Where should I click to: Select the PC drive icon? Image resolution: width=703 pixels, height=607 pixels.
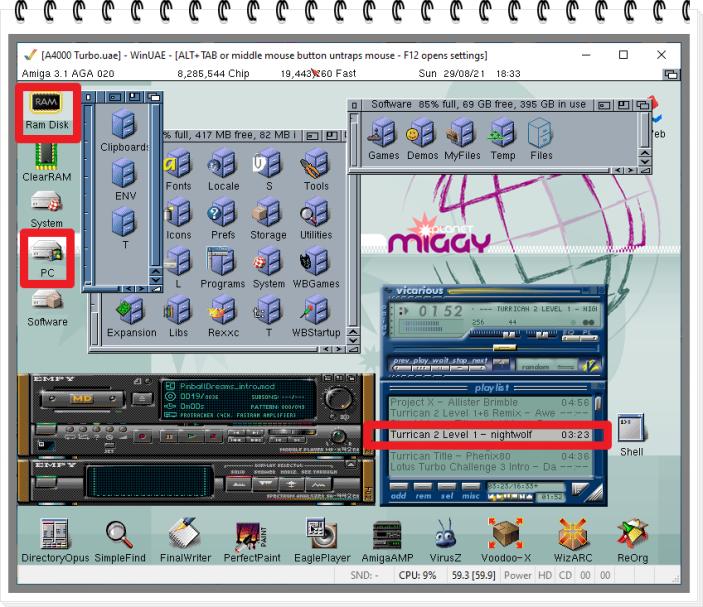tap(47, 257)
